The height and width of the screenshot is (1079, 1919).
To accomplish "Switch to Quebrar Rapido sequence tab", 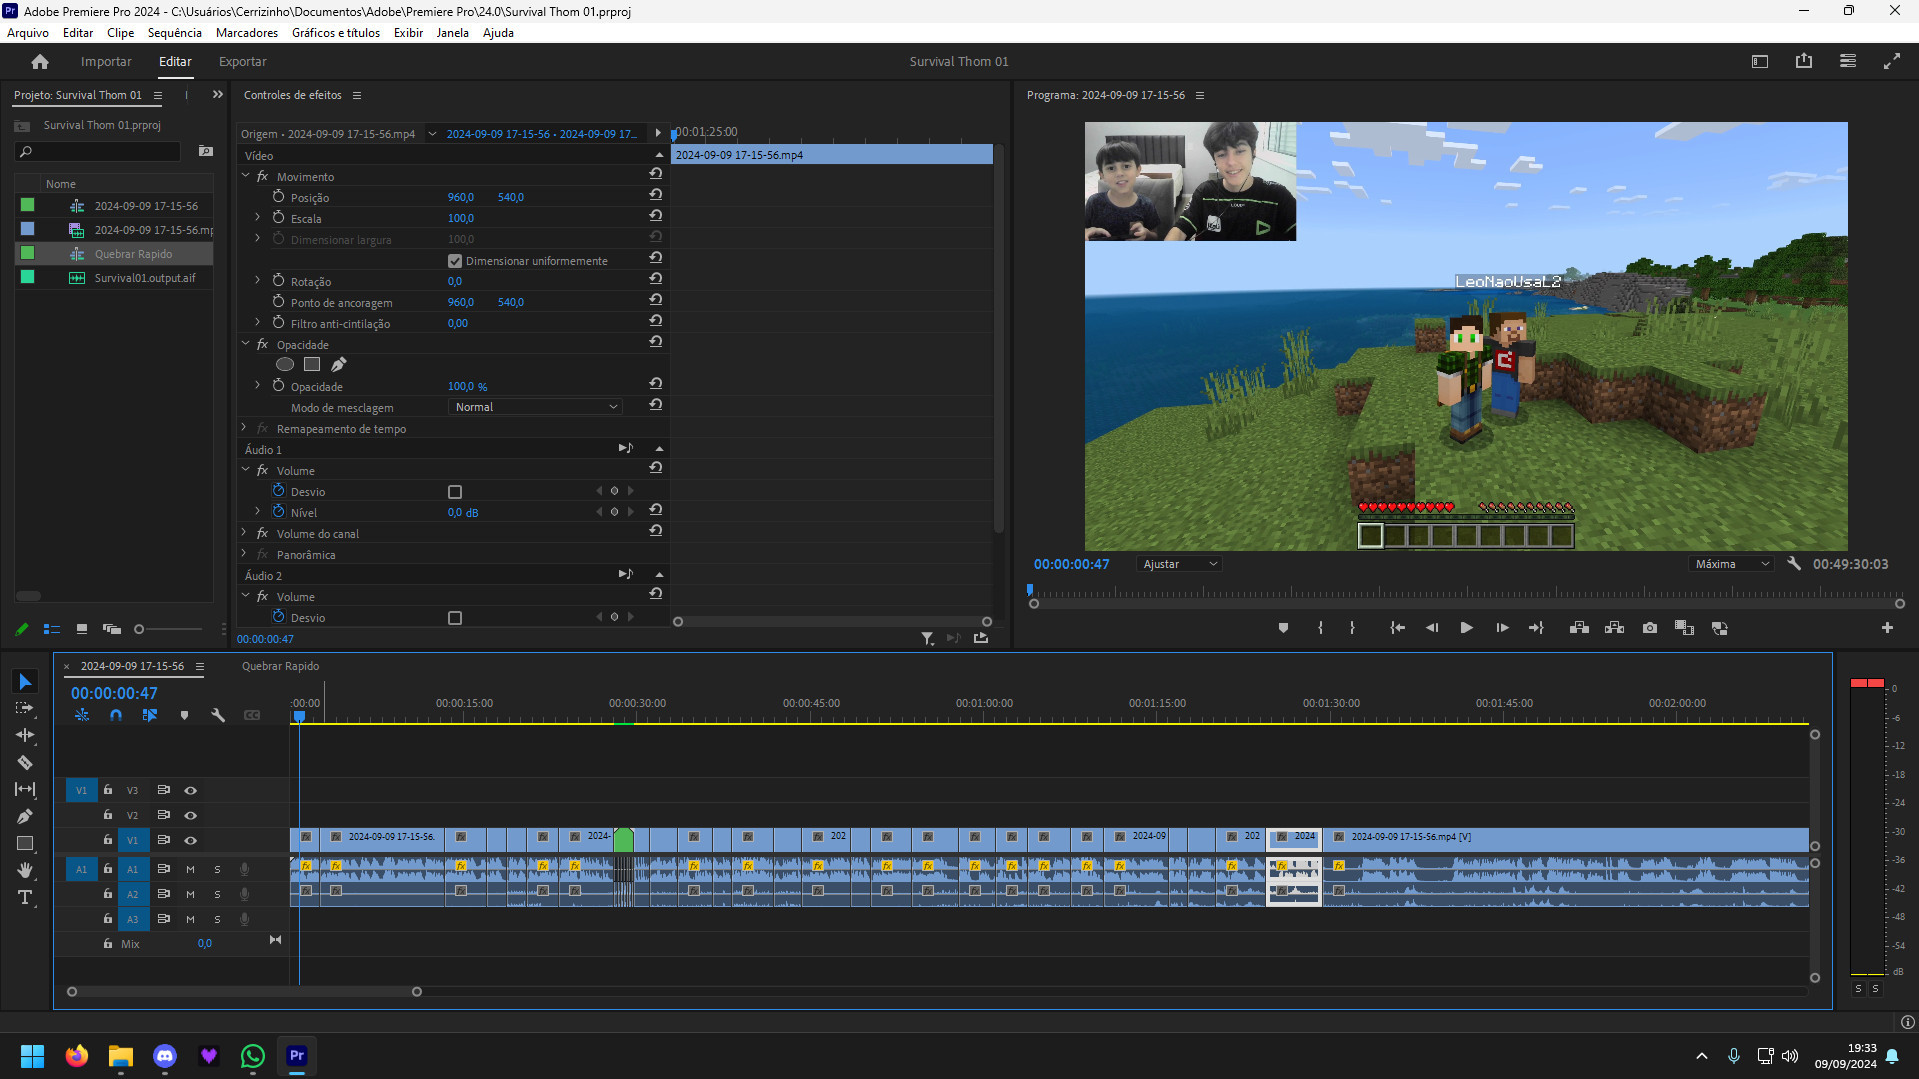I will click(x=280, y=666).
